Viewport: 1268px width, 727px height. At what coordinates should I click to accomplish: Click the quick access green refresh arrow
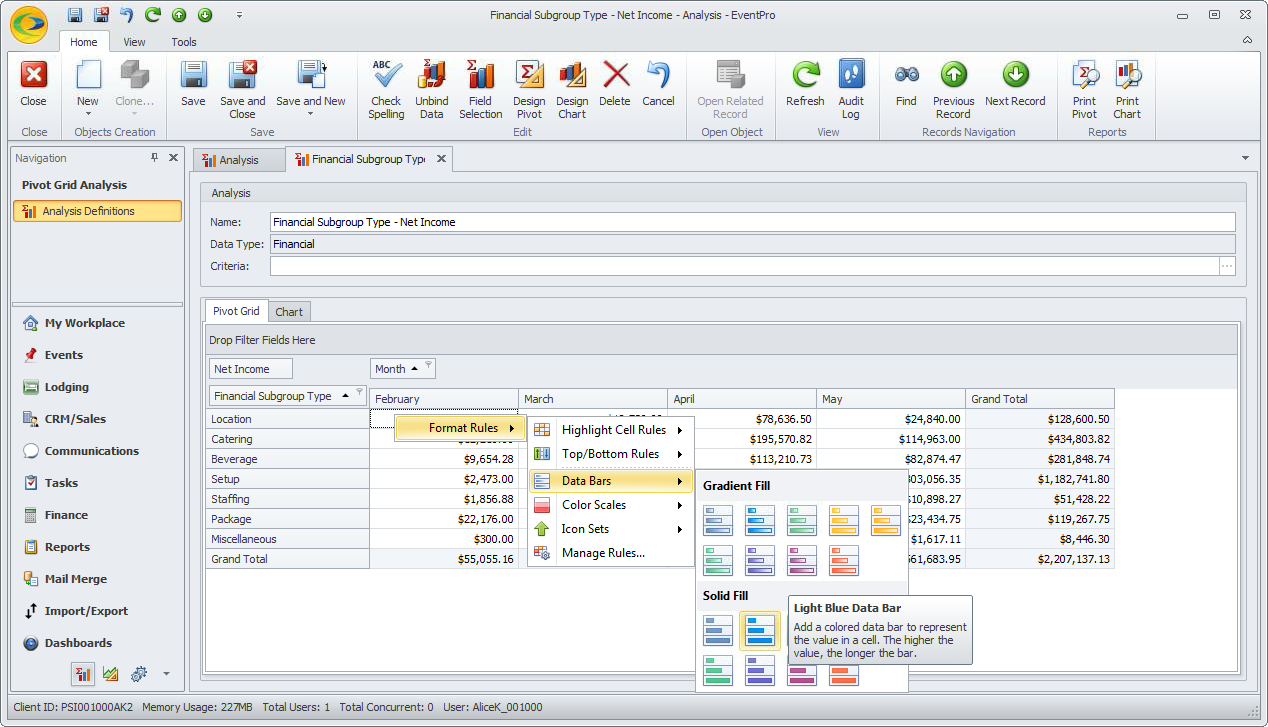click(153, 15)
